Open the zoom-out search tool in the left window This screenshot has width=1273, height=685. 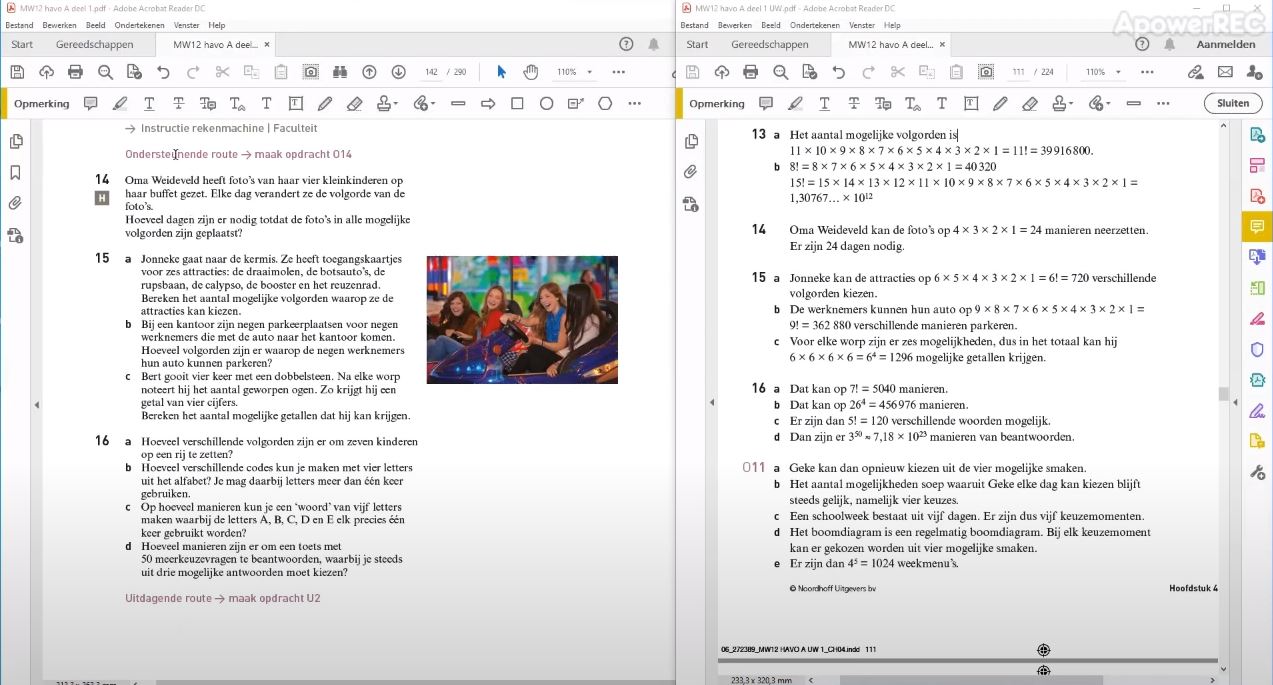tap(105, 72)
